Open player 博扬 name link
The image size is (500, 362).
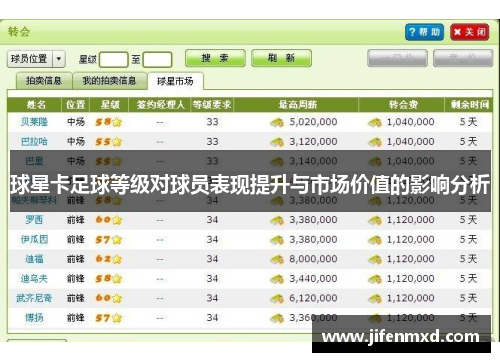click(34, 318)
